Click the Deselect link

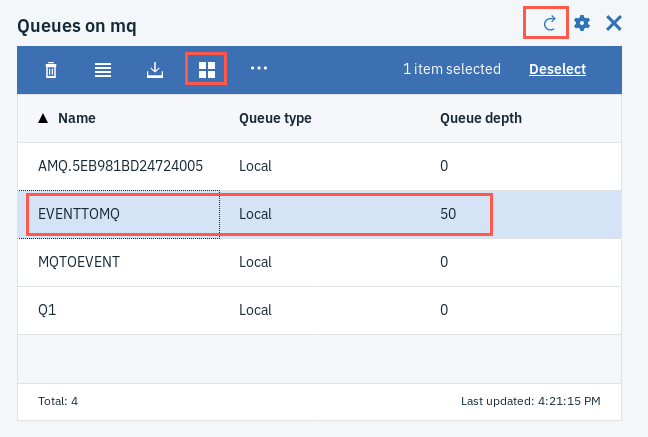pyautogui.click(x=557, y=69)
